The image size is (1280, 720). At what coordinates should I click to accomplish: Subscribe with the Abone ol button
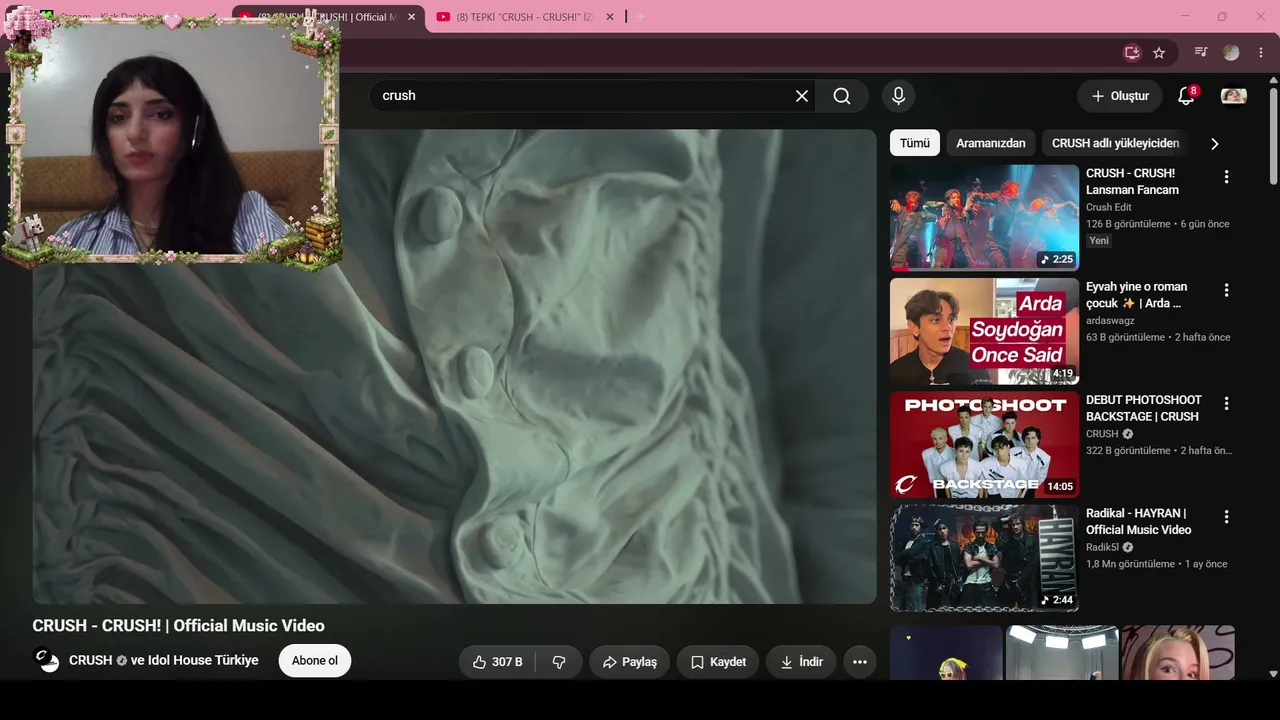[x=315, y=661]
